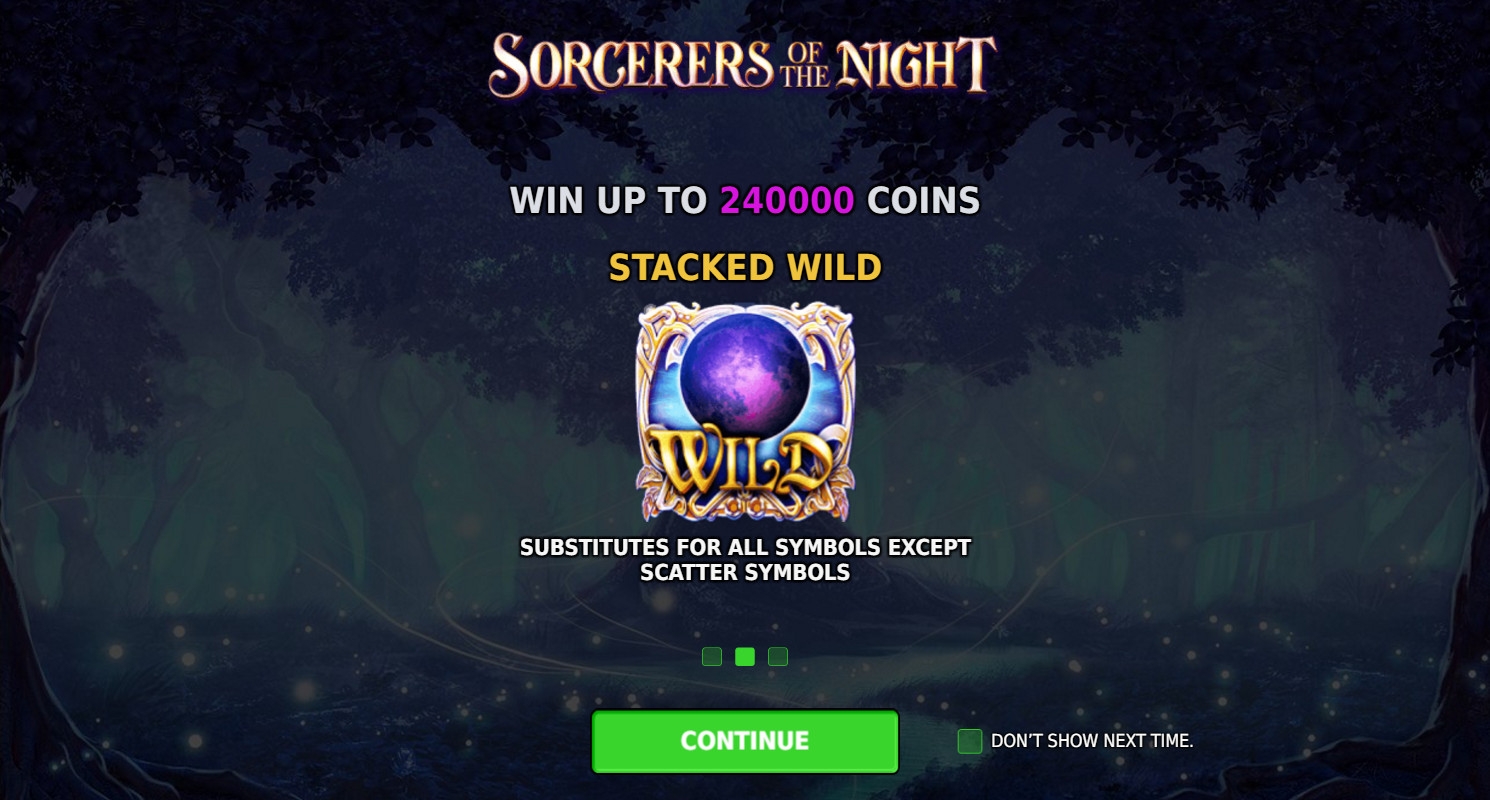Click the Don't Show Next Time label

click(1092, 741)
